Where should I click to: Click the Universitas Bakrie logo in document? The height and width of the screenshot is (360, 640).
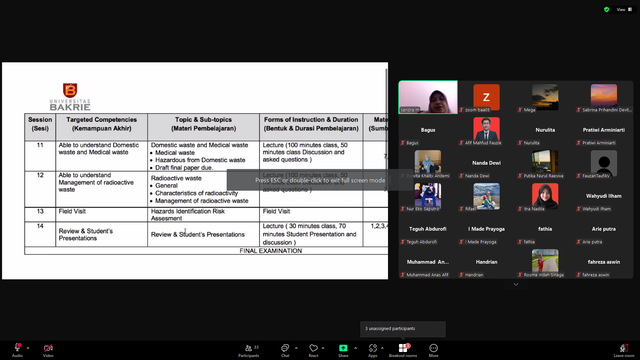70,96
